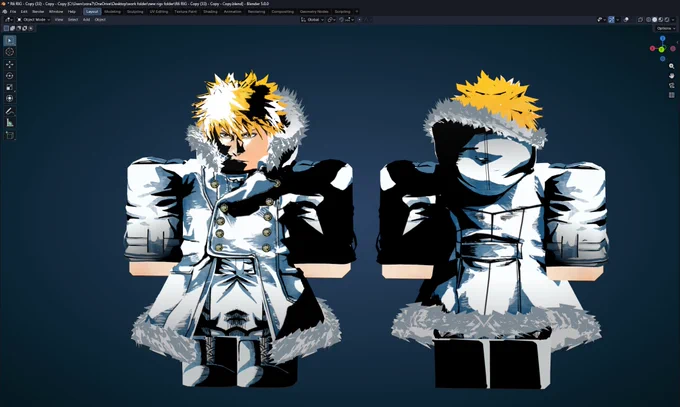Click the pan hand viewport icon
Screen dimensions: 680x407
point(671,76)
